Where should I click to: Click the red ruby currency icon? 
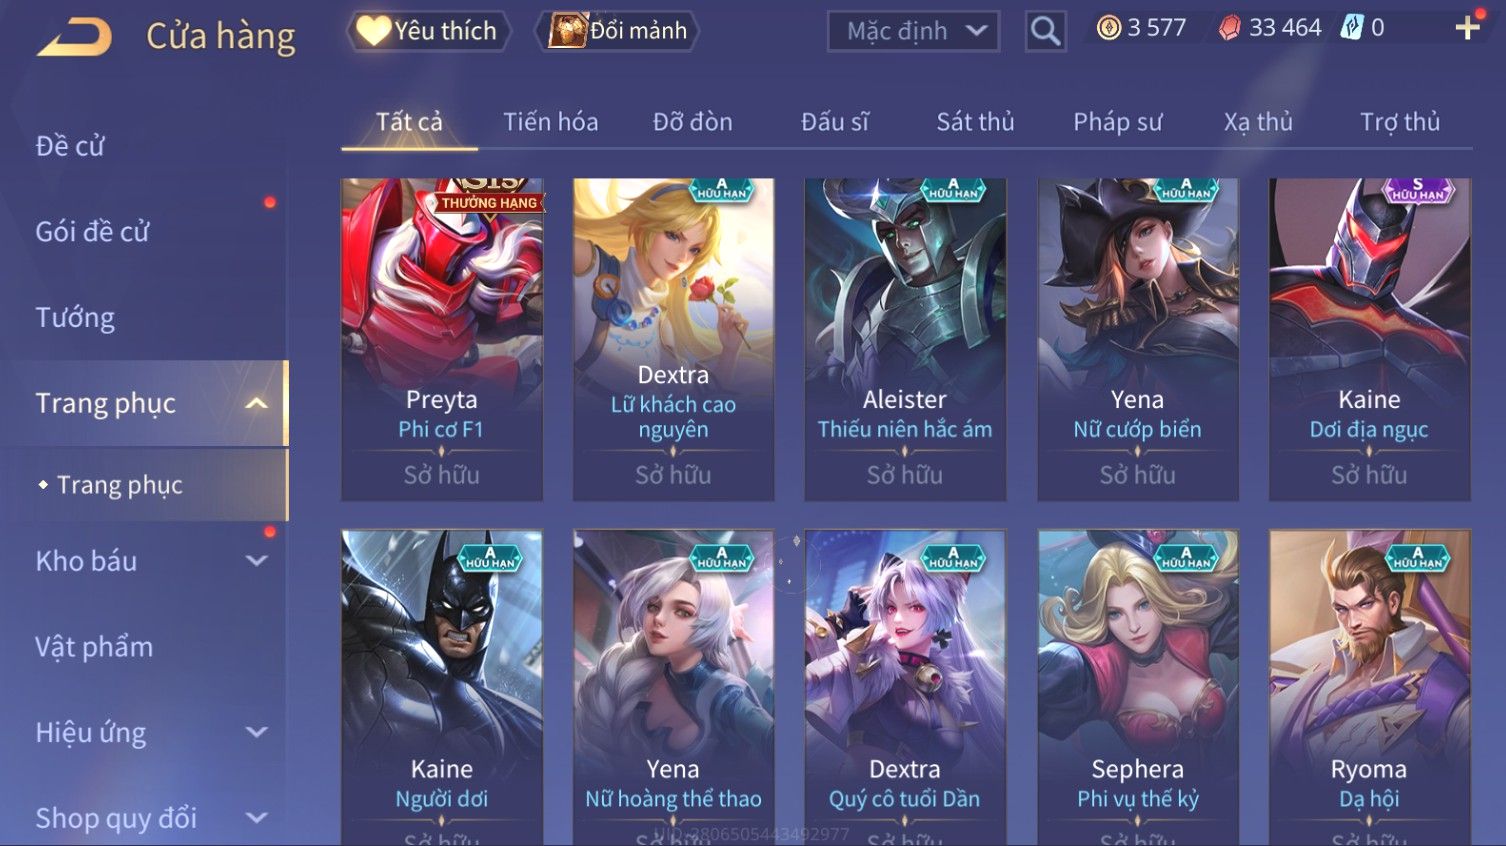tap(1229, 28)
